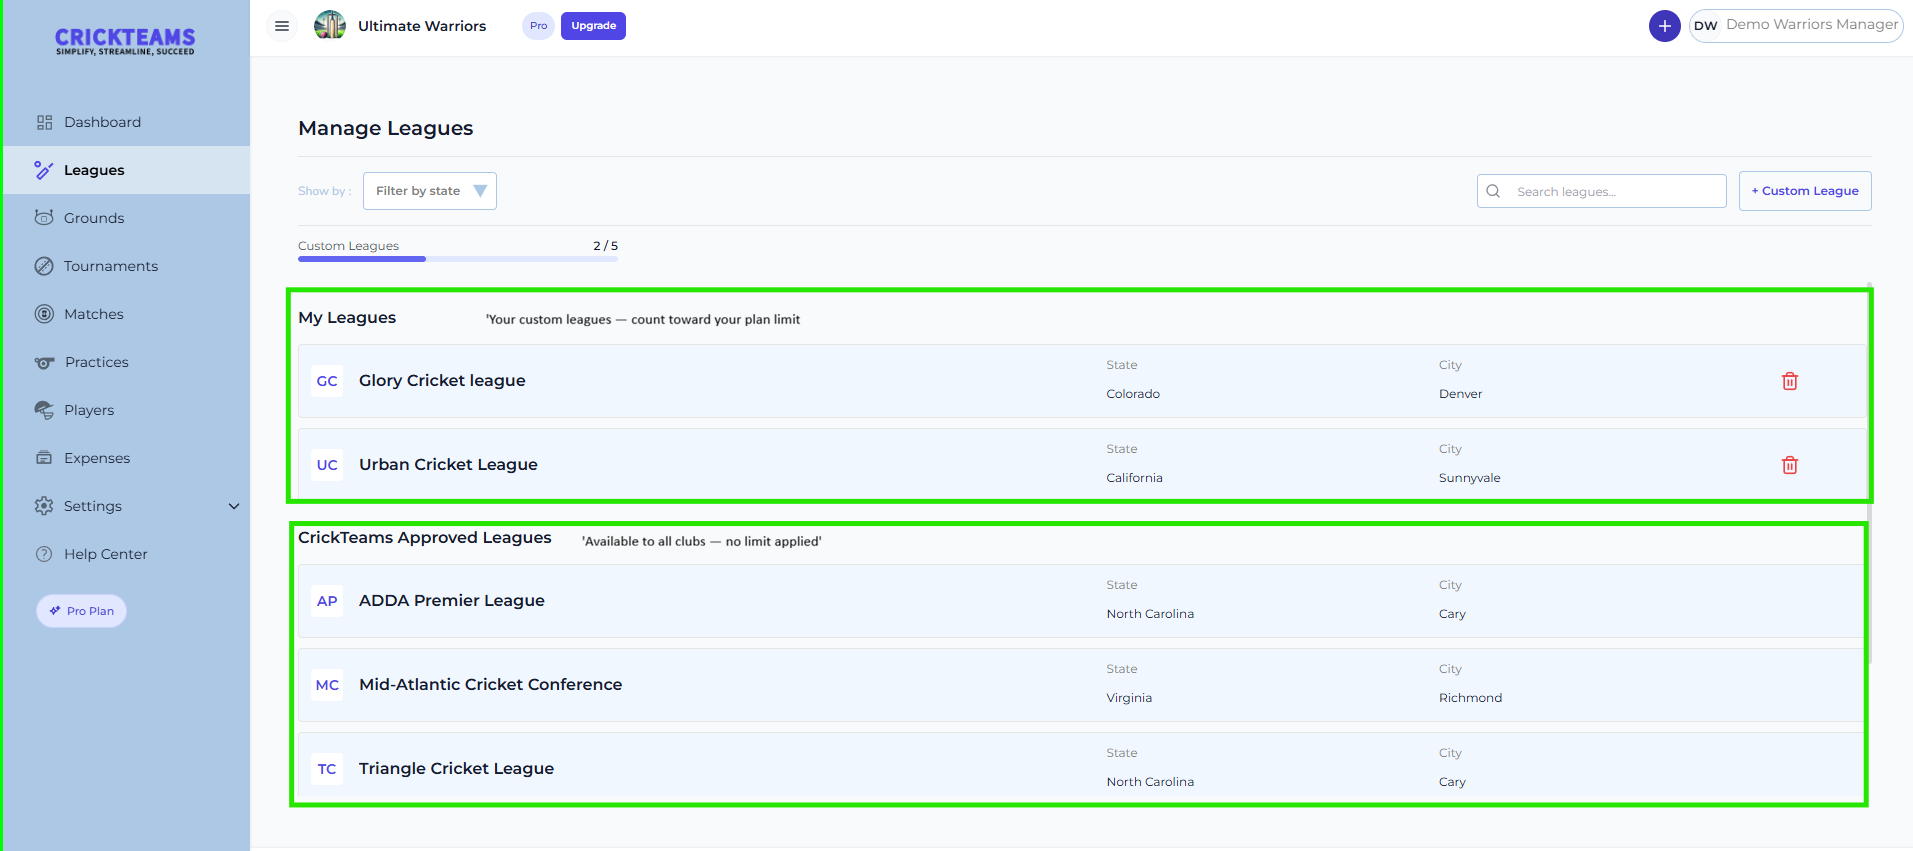Click the Pro badge beside team name
This screenshot has width=1913, height=851.
coord(538,26)
